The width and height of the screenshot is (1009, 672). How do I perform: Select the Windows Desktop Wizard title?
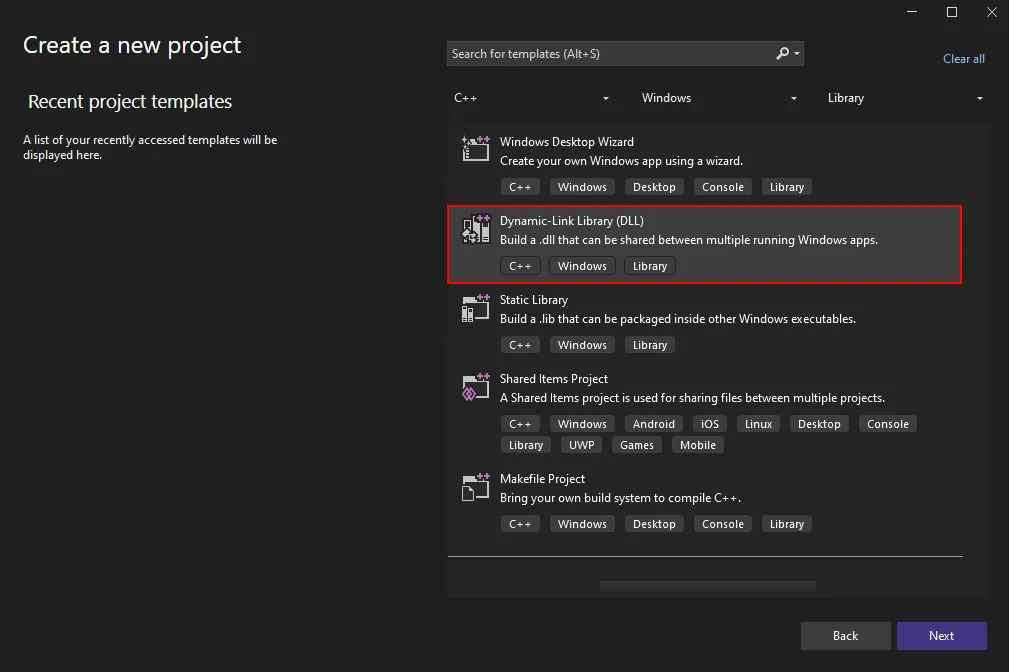tap(566, 142)
